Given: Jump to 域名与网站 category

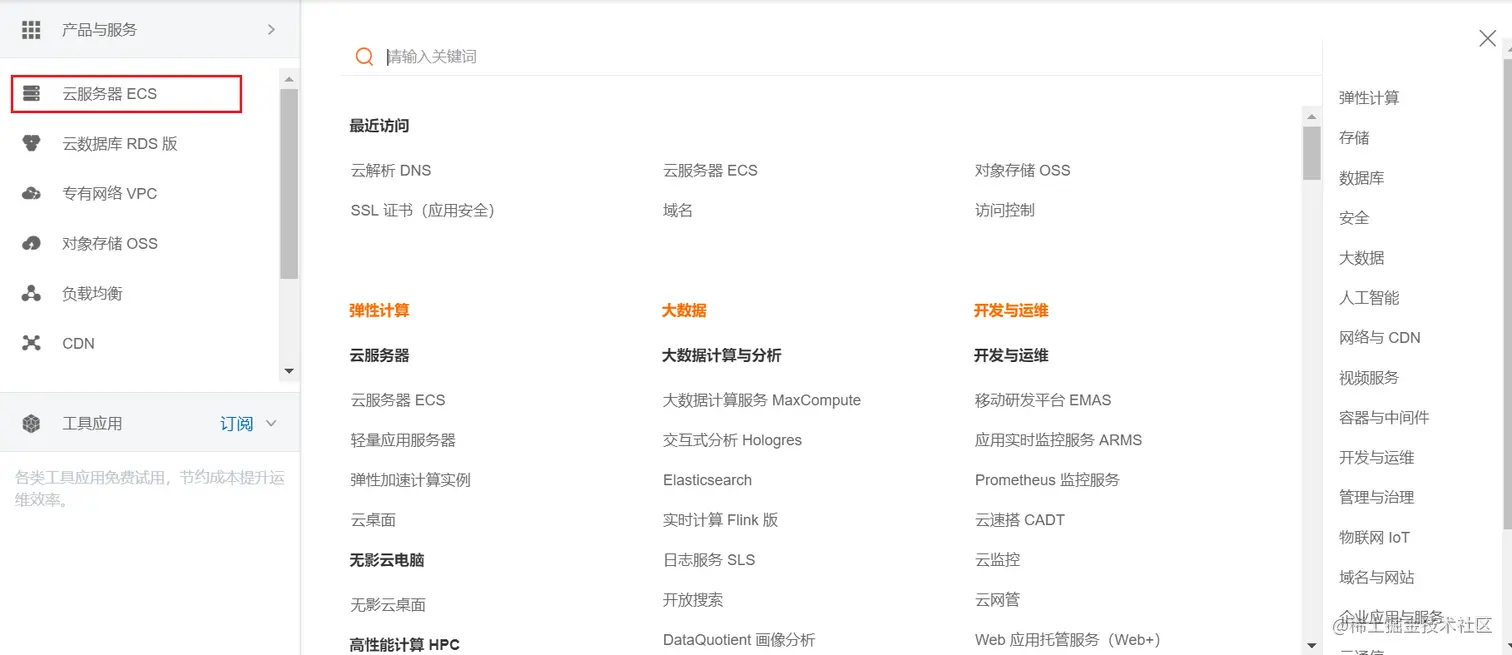Looking at the screenshot, I should click(x=1377, y=578).
